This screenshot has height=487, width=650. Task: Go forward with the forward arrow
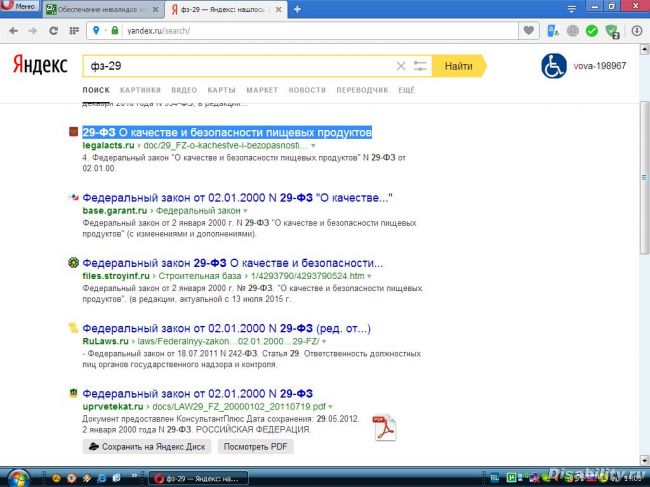[x=33, y=31]
